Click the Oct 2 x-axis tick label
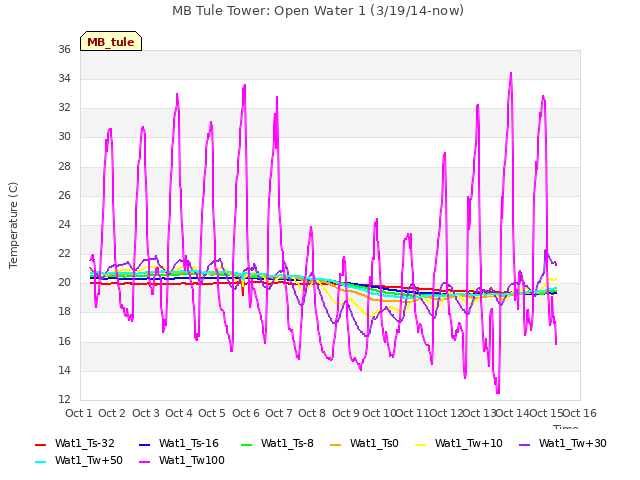Image resolution: width=640 pixels, height=480 pixels. tap(112, 413)
